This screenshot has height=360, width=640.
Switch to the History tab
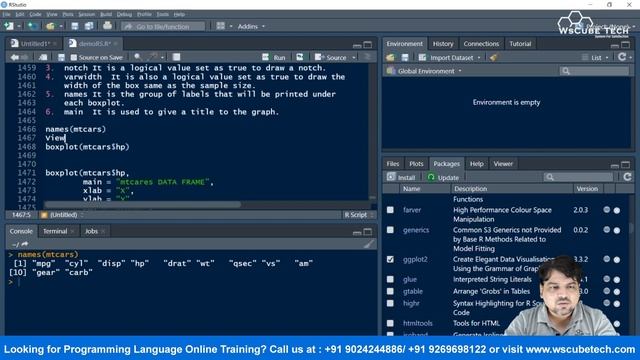443,44
